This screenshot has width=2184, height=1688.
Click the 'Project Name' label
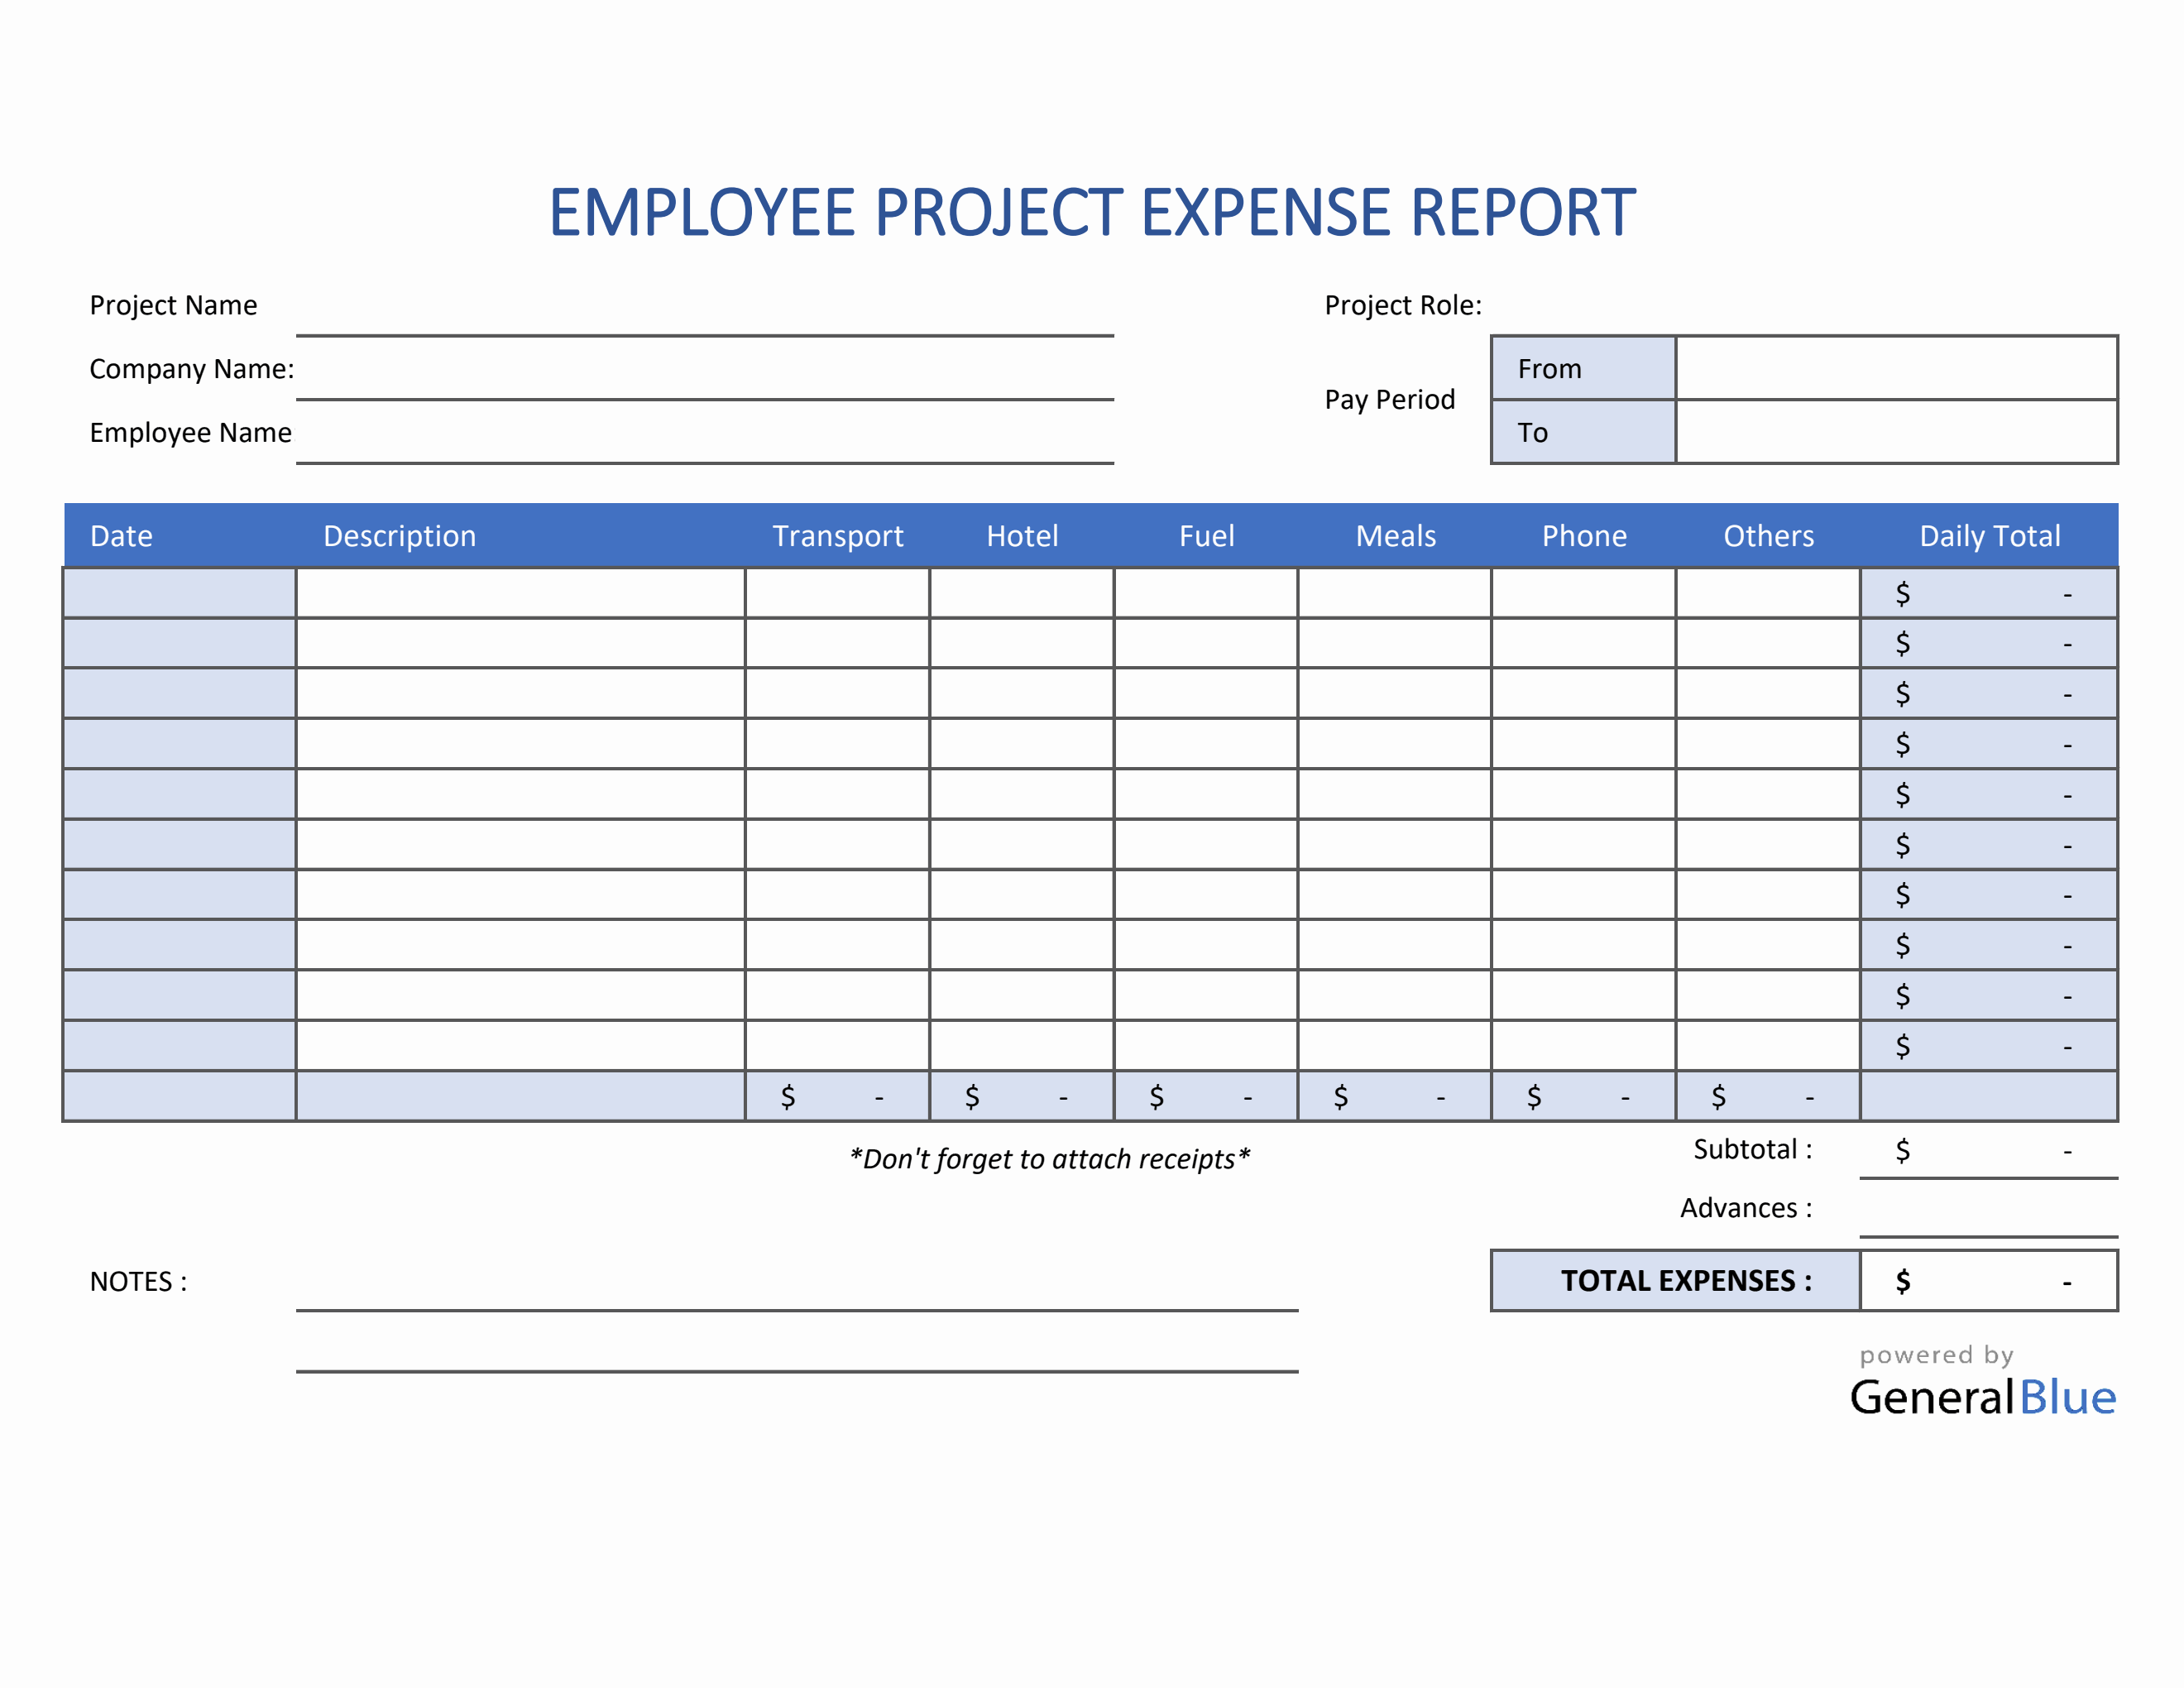[173, 305]
